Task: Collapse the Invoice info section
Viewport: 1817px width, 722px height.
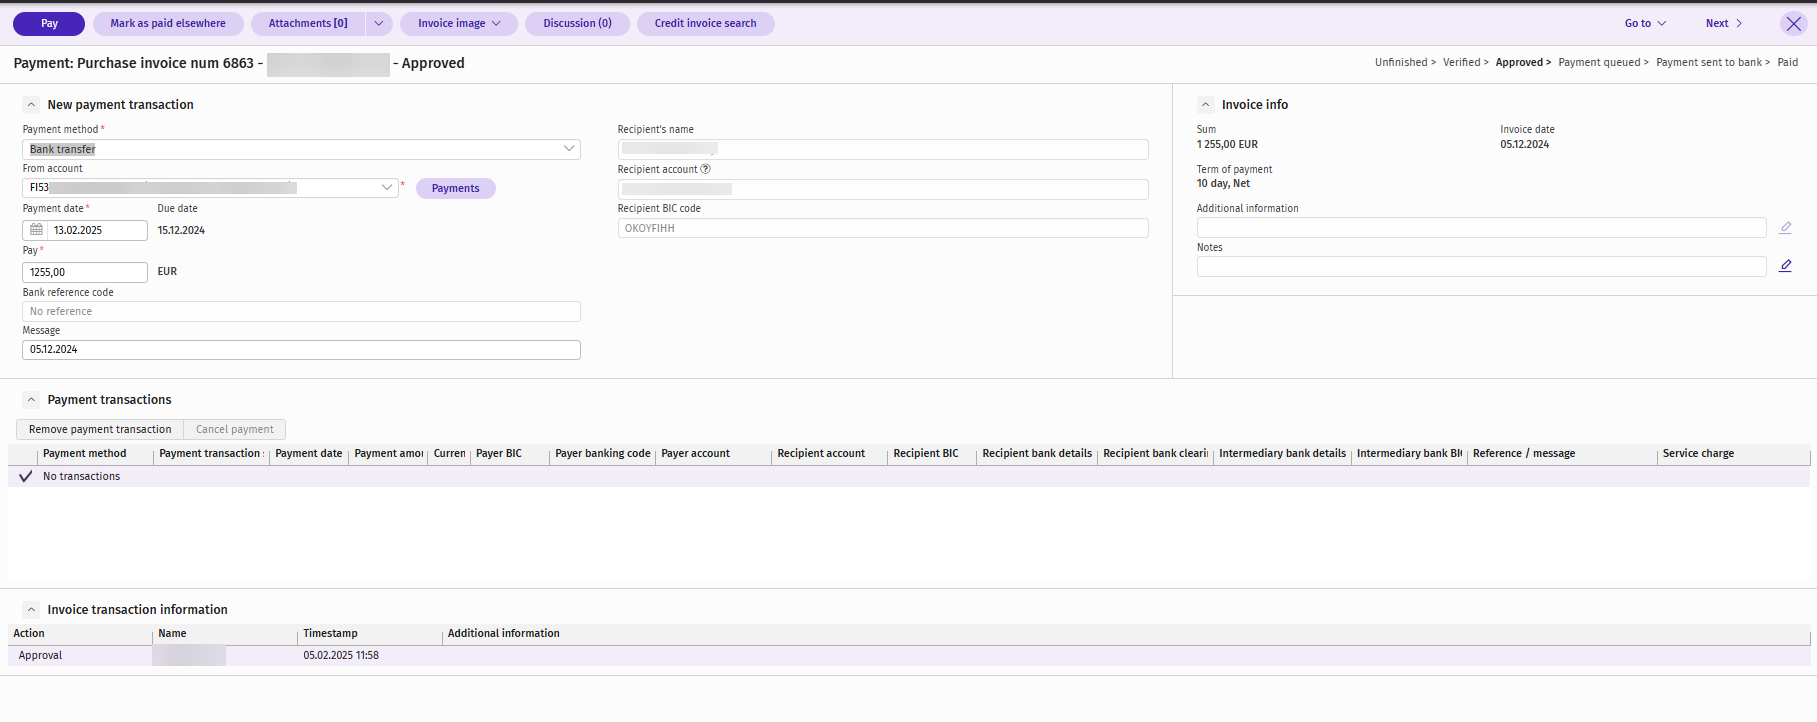Action: tap(1206, 104)
